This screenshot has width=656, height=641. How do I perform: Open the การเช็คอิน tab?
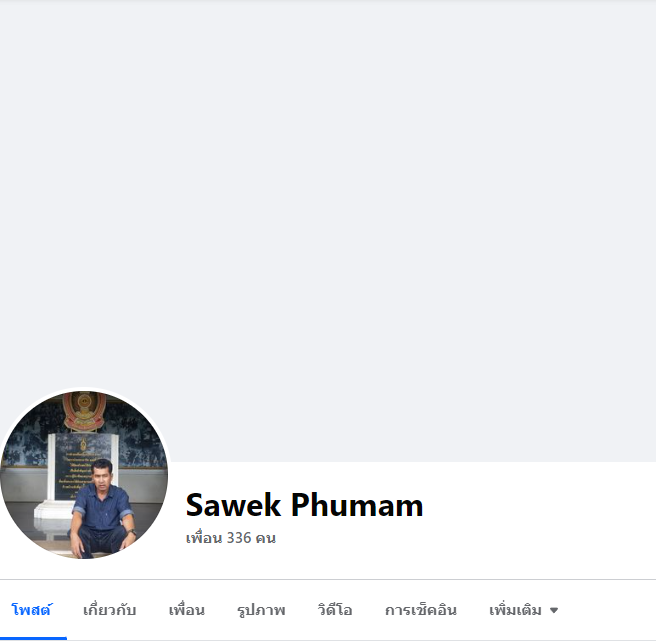click(421, 610)
